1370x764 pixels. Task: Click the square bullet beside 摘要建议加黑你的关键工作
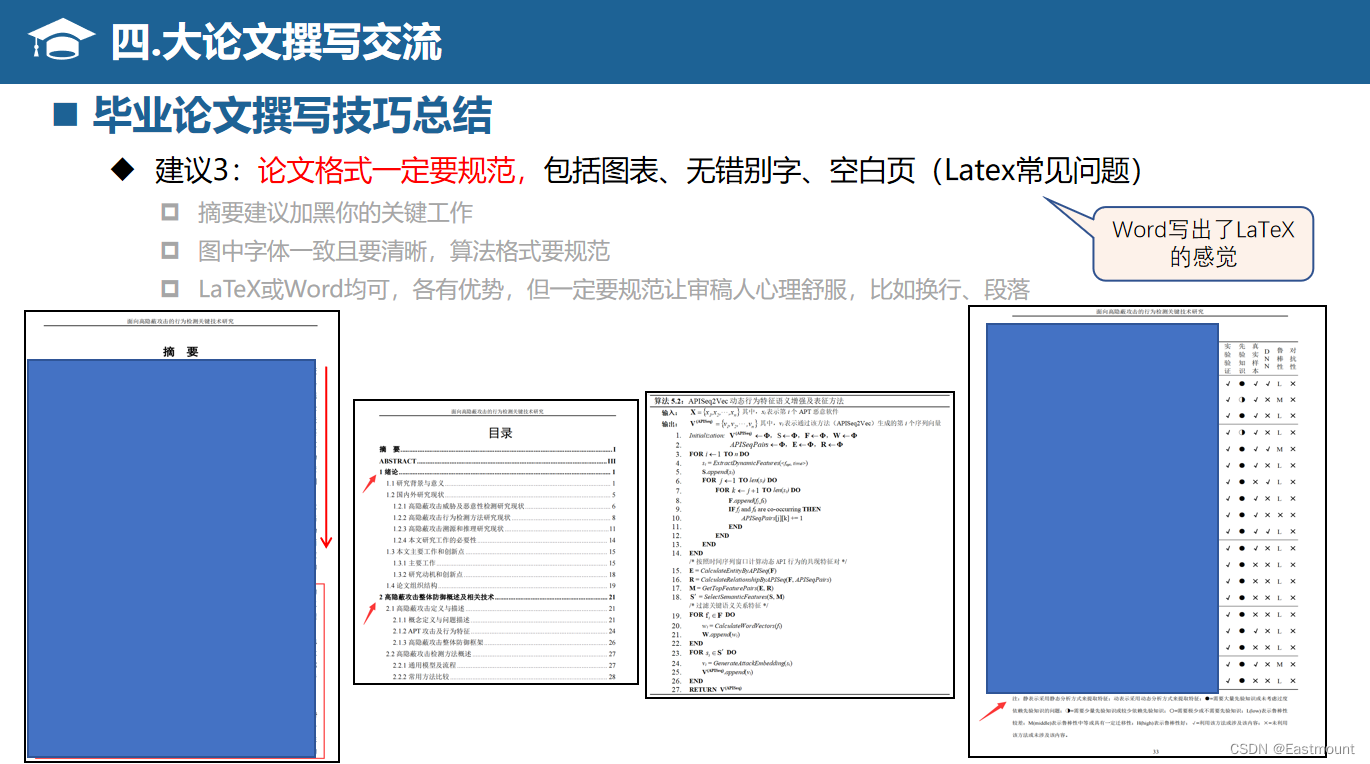pyautogui.click(x=170, y=212)
